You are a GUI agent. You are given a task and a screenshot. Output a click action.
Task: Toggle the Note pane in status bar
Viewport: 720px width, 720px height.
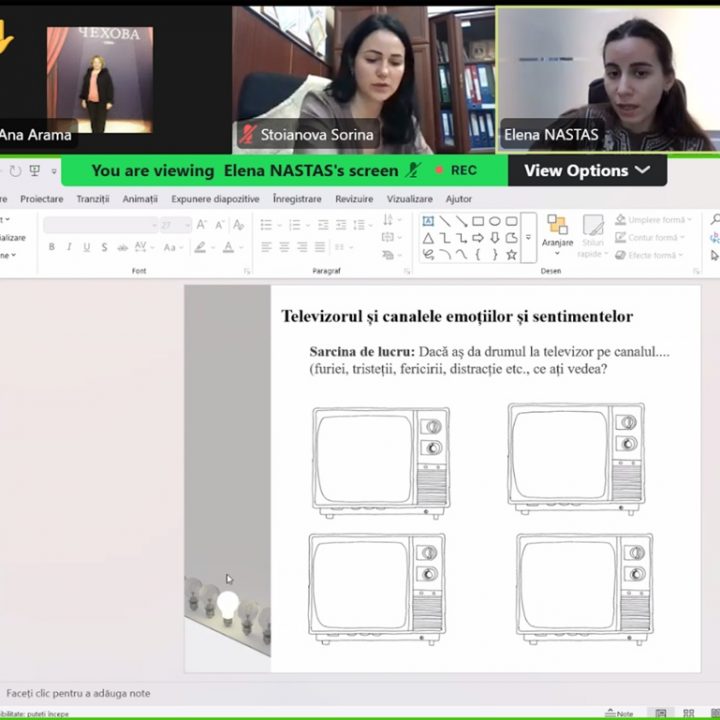coord(620,713)
